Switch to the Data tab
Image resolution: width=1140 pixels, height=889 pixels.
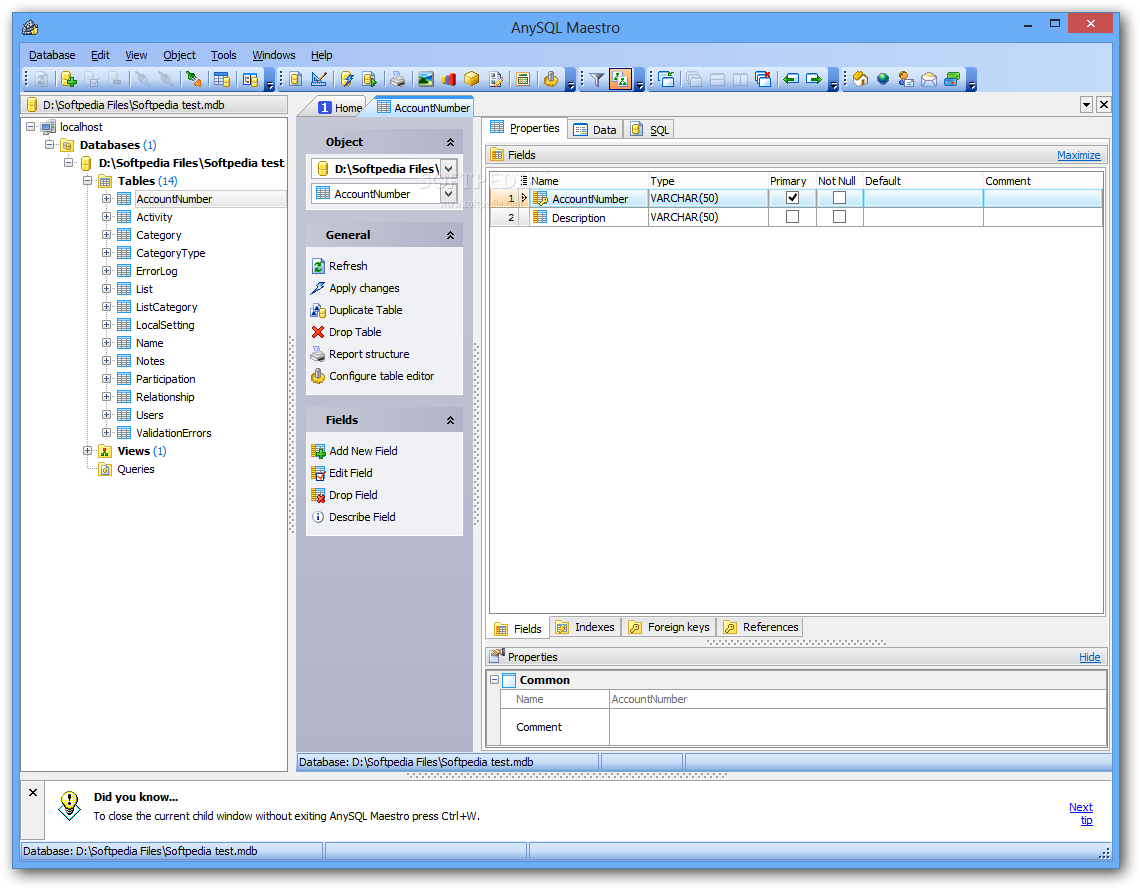[x=595, y=129]
